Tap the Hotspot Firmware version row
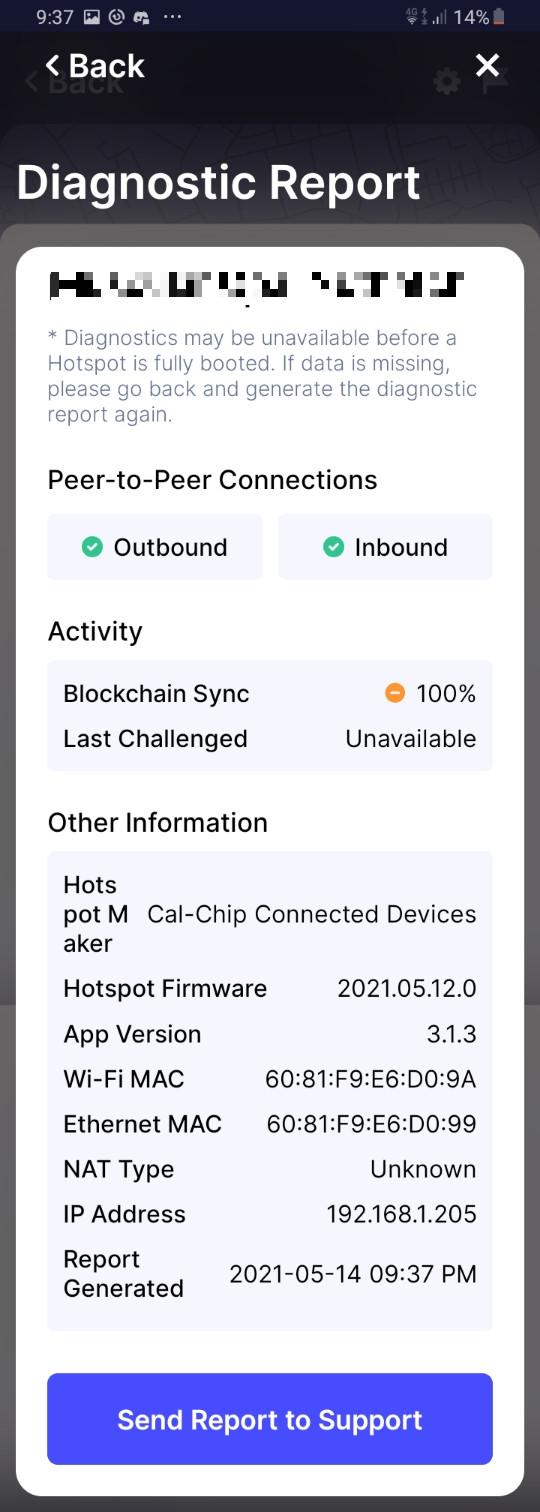 270,989
